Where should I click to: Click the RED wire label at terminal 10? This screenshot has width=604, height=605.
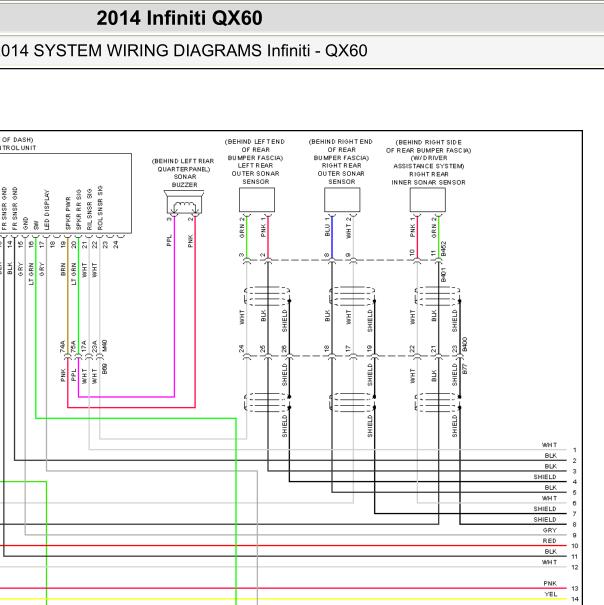(x=550, y=541)
